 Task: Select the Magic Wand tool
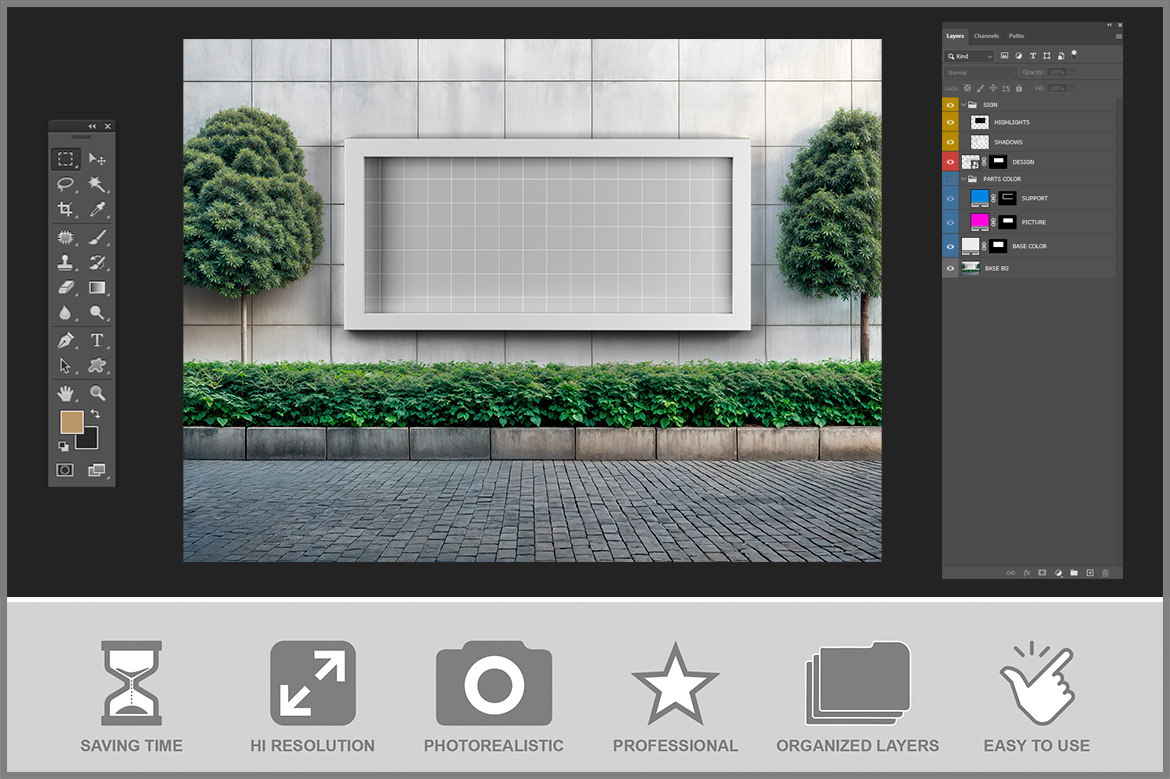point(97,184)
